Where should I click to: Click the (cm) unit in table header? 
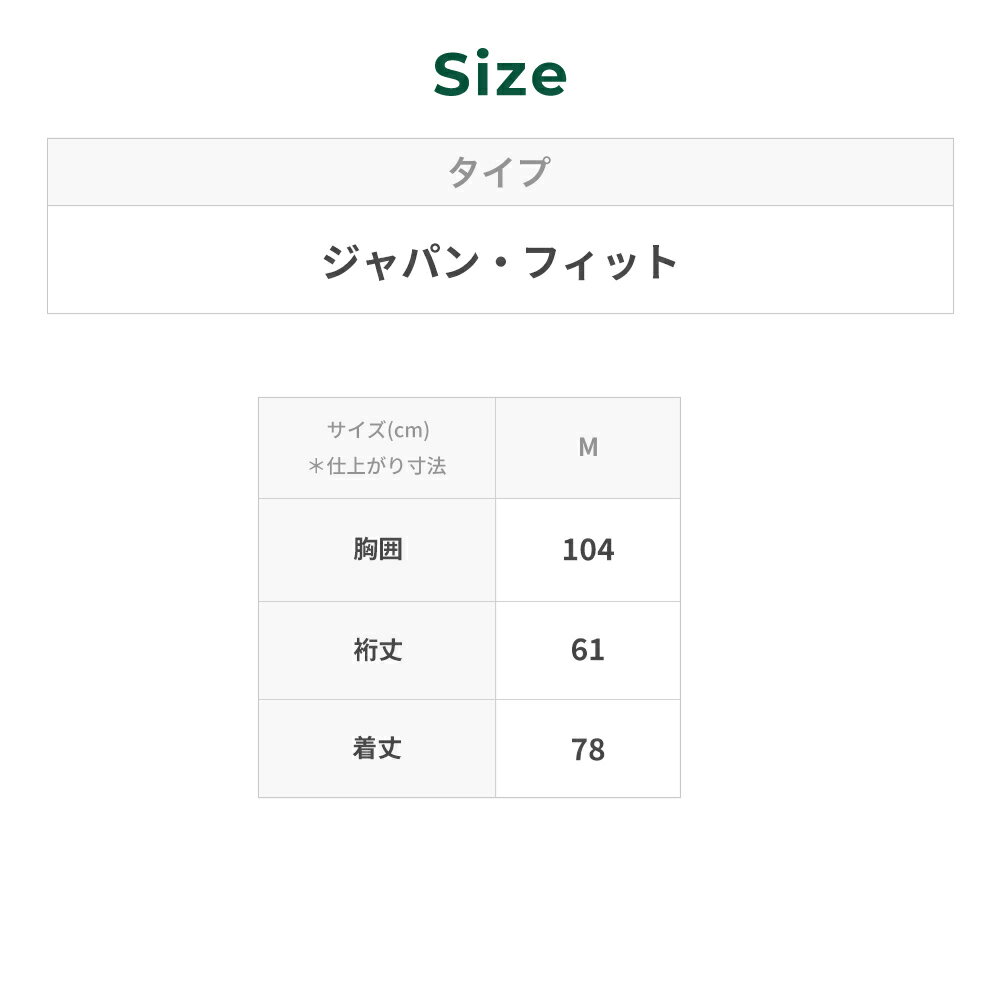(408, 430)
